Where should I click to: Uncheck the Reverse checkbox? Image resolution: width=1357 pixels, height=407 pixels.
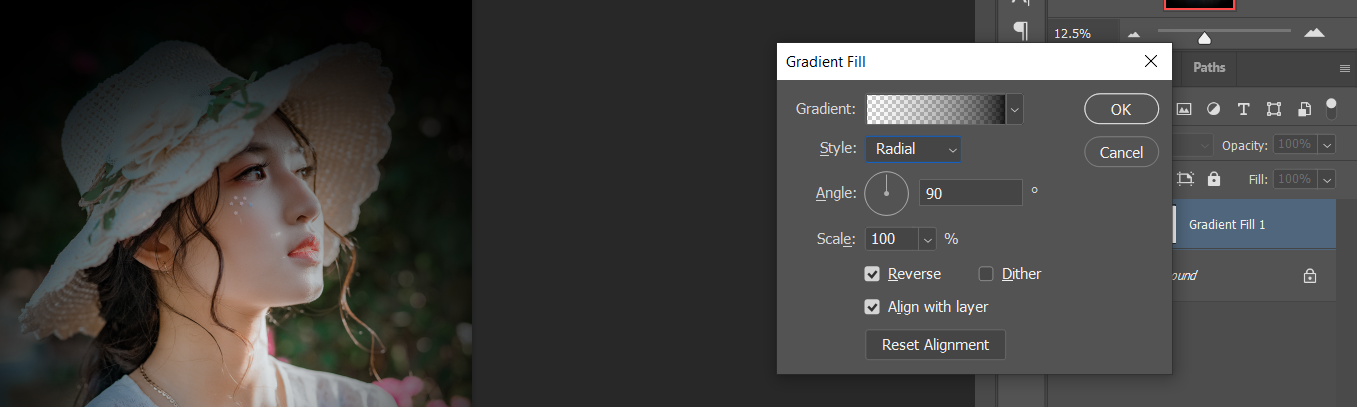873,274
